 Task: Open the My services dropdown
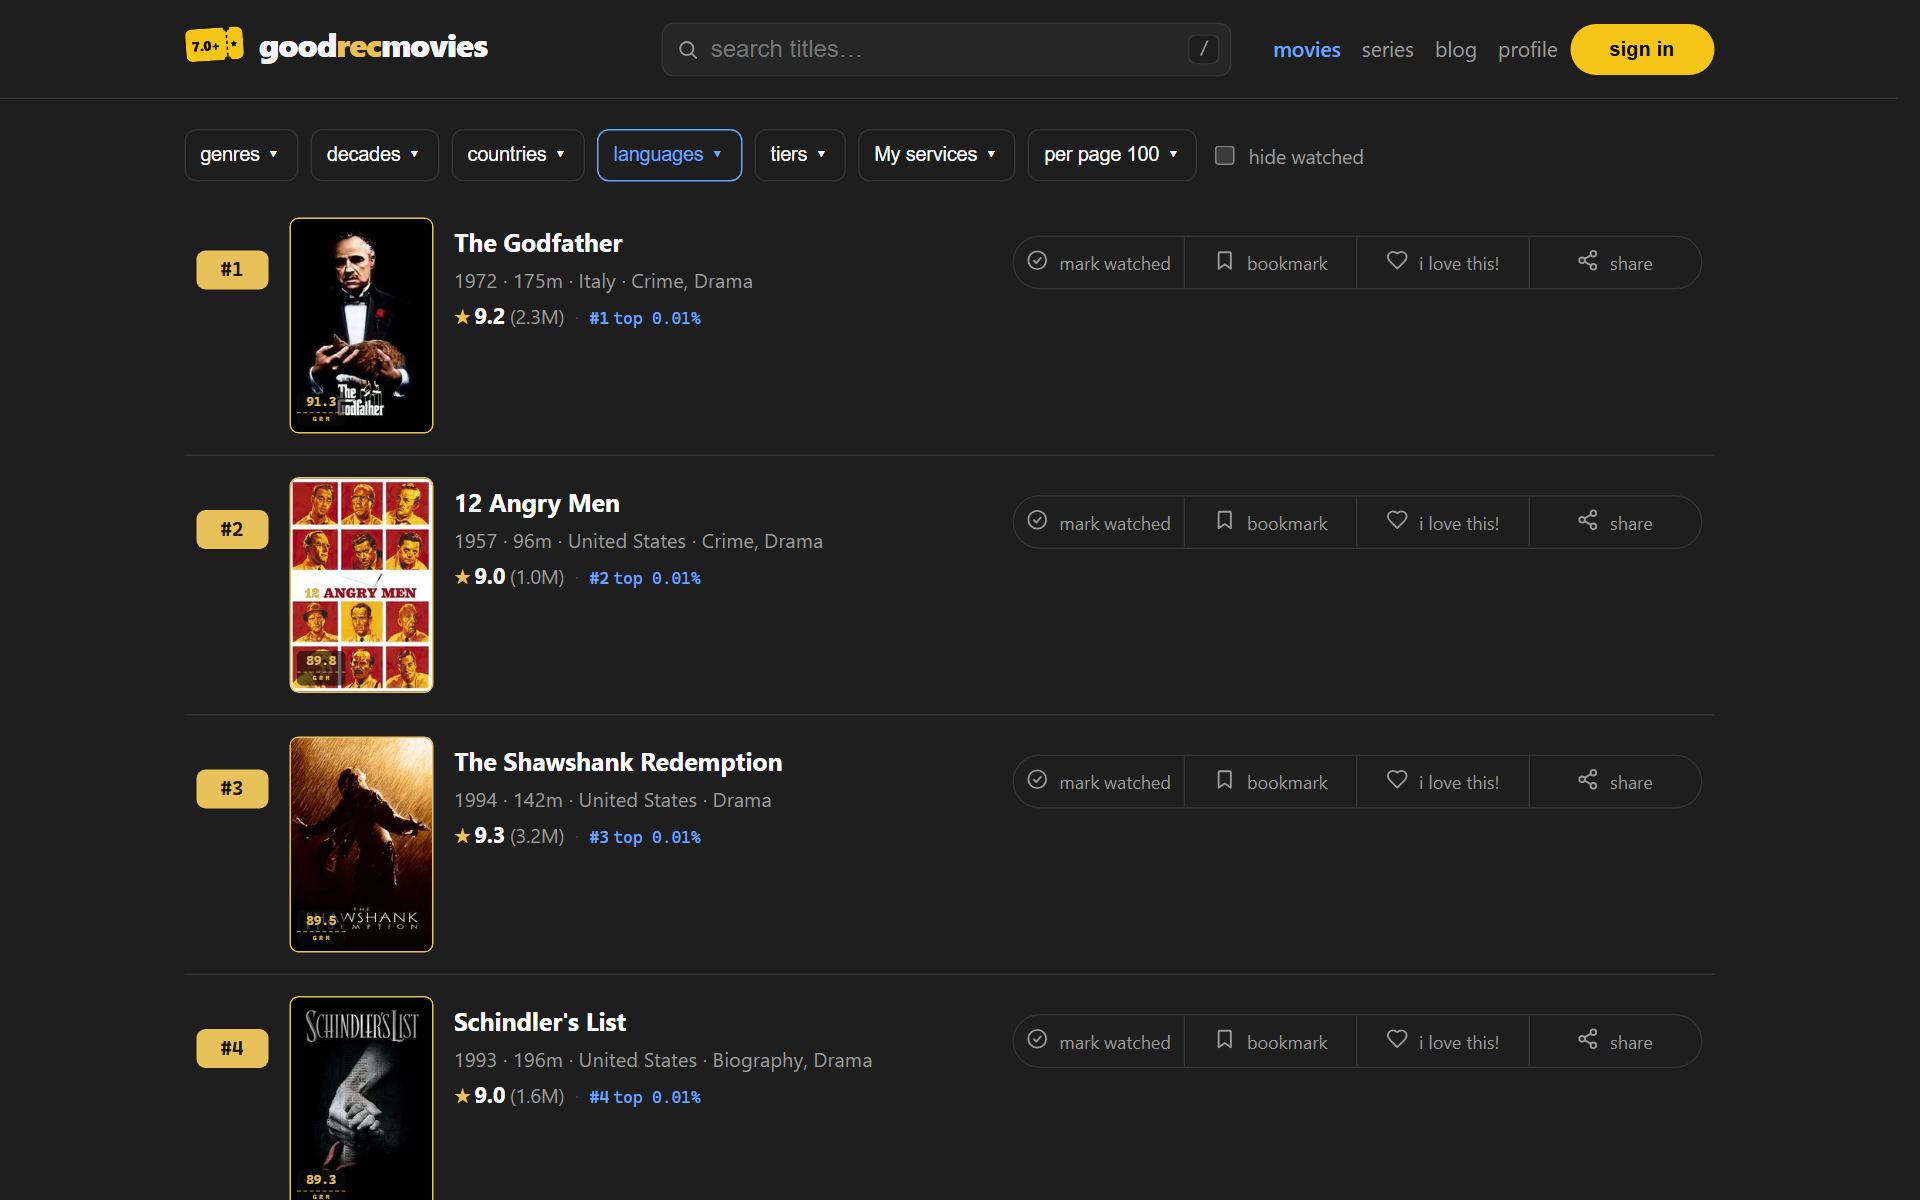tap(936, 155)
